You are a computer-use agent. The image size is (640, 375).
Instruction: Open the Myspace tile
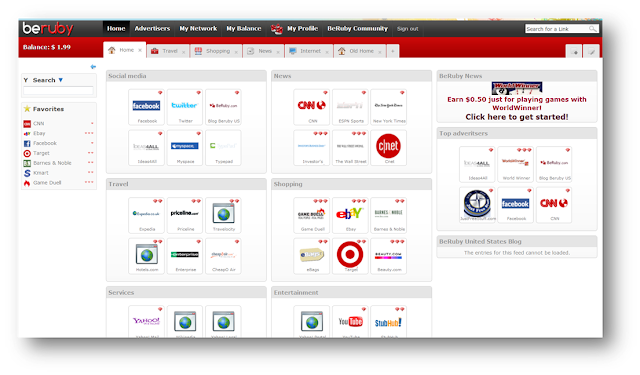click(185, 148)
